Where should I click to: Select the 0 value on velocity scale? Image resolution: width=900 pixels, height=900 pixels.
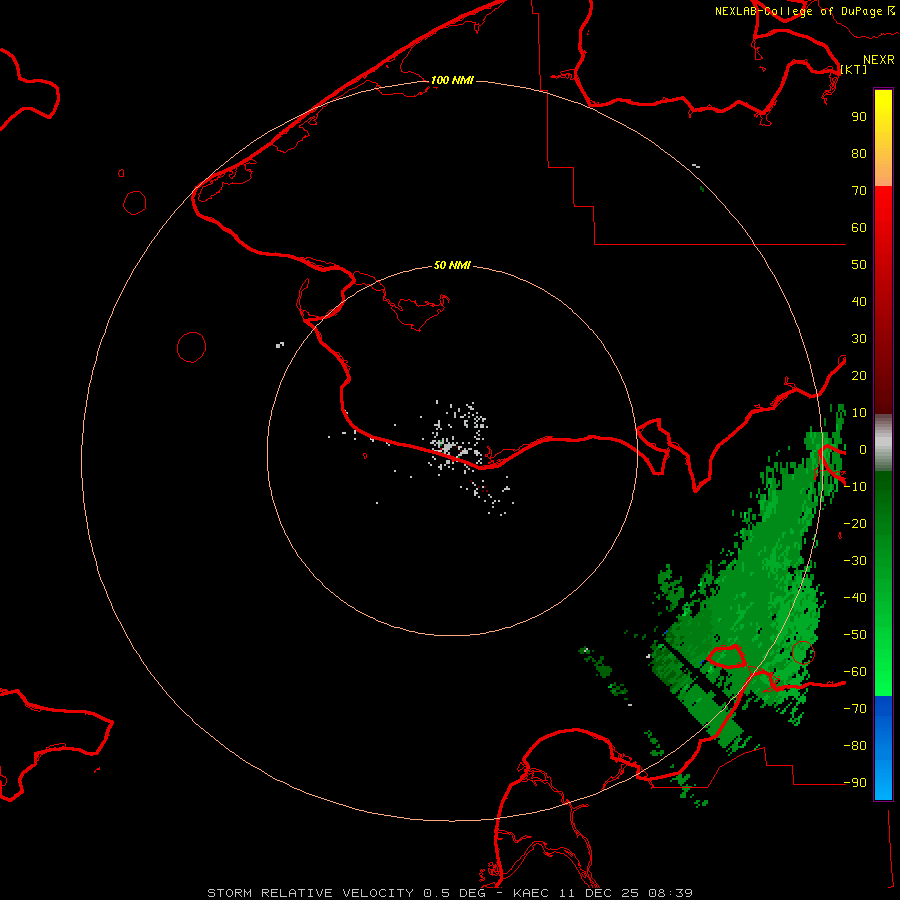(x=863, y=449)
